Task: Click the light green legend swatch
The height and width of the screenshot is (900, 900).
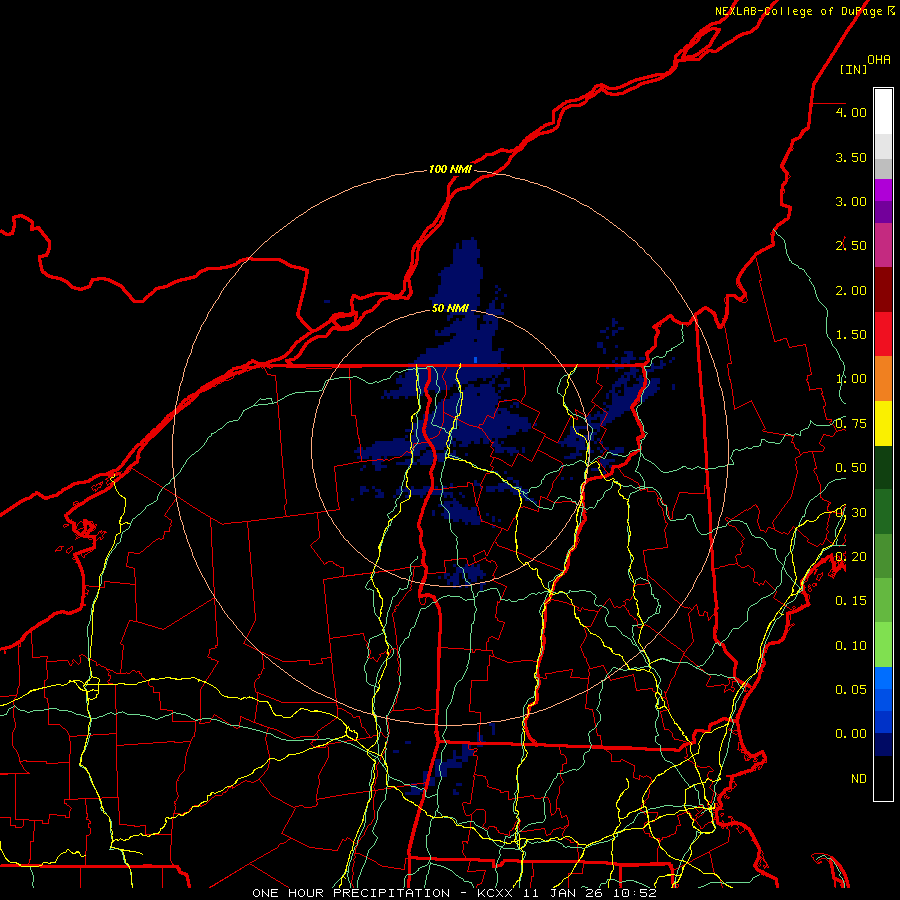Action: coord(883,645)
